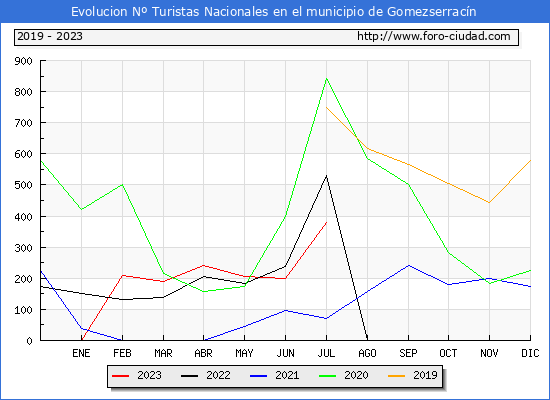Screen dimensions: 550x400
Task: Click the orange 2019 line start at JUL
Action: click(x=327, y=107)
